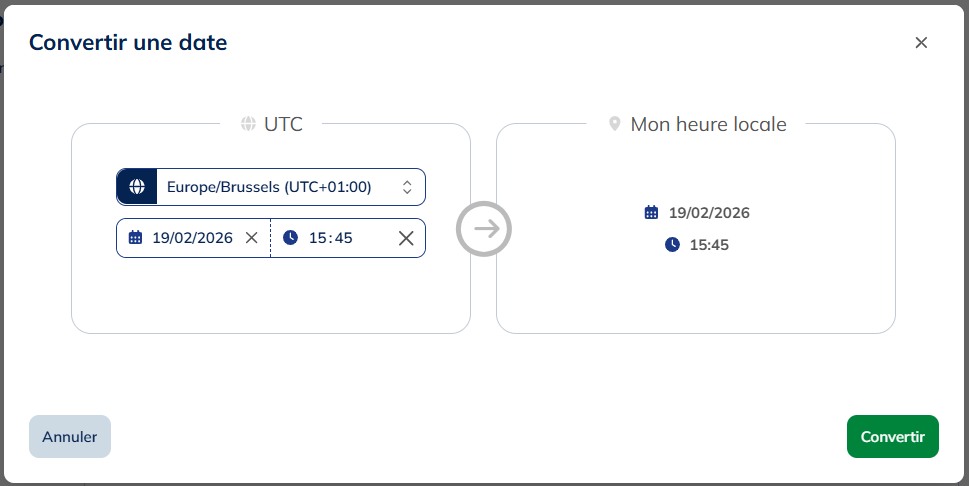This screenshot has width=969, height=486.
Task: Edit the 19/02/2026 date input field
Action: coord(192,238)
